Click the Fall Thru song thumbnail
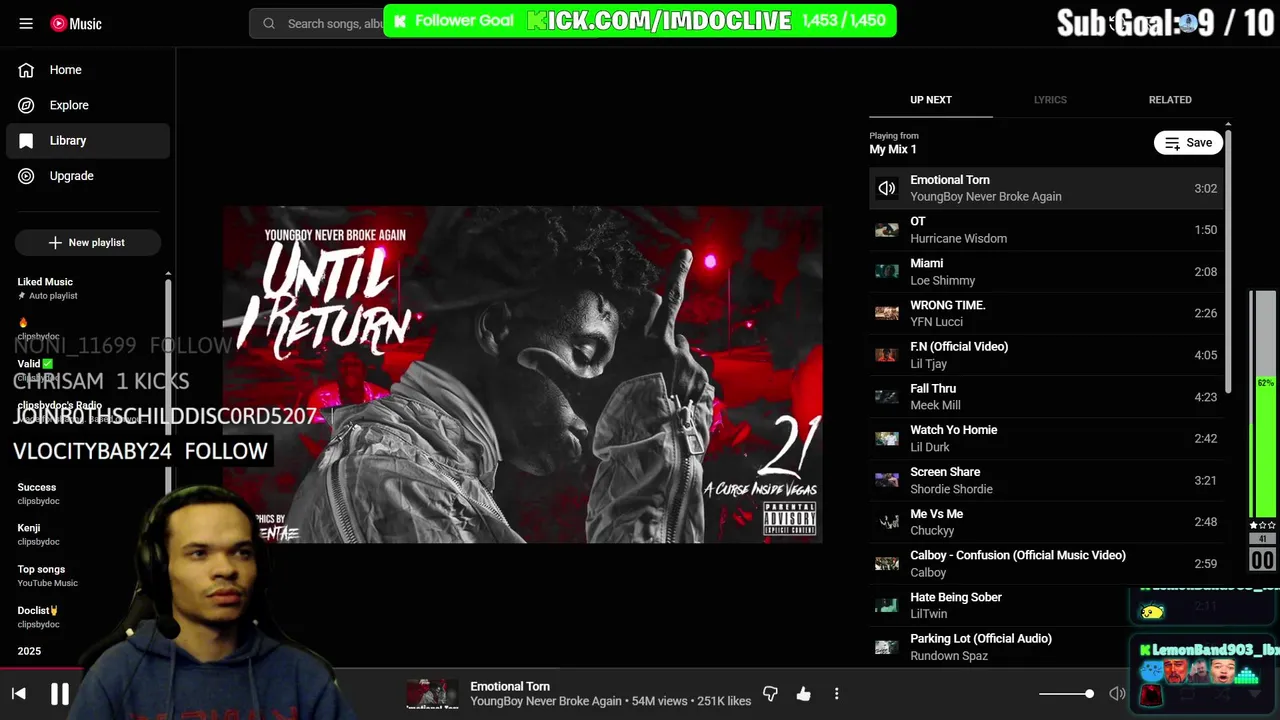 click(887, 397)
